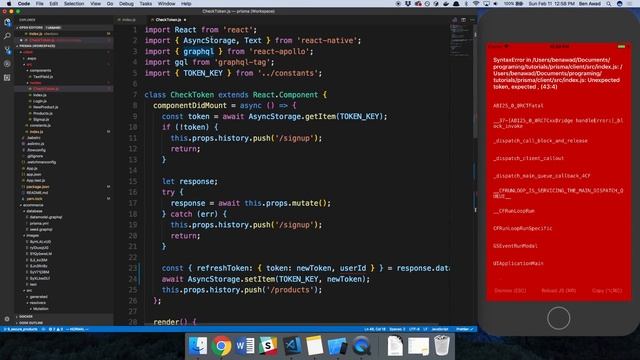Open TextField.js in the explorer
640x360 pixels.
[x=43, y=77]
